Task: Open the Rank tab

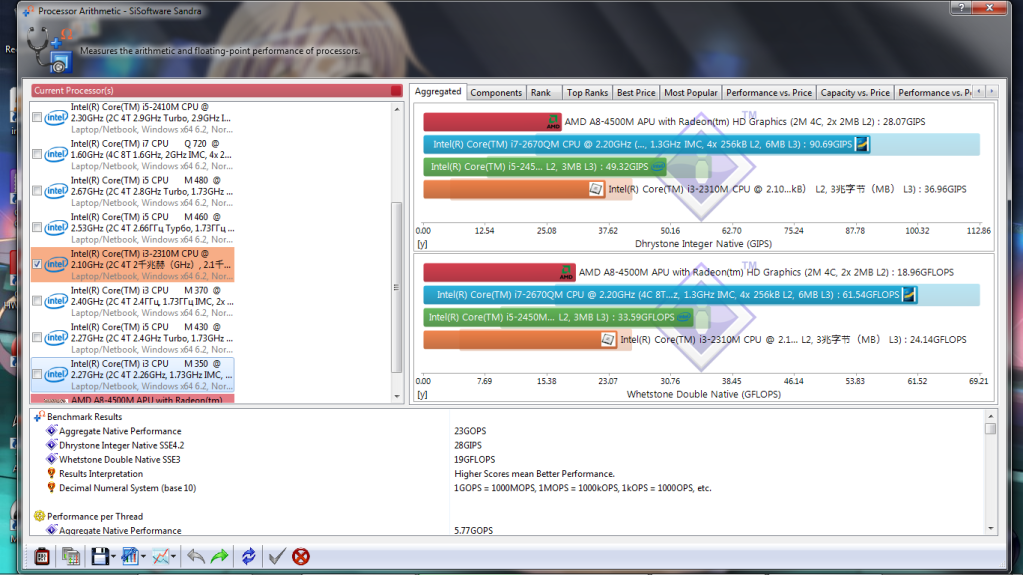Action: point(541,93)
